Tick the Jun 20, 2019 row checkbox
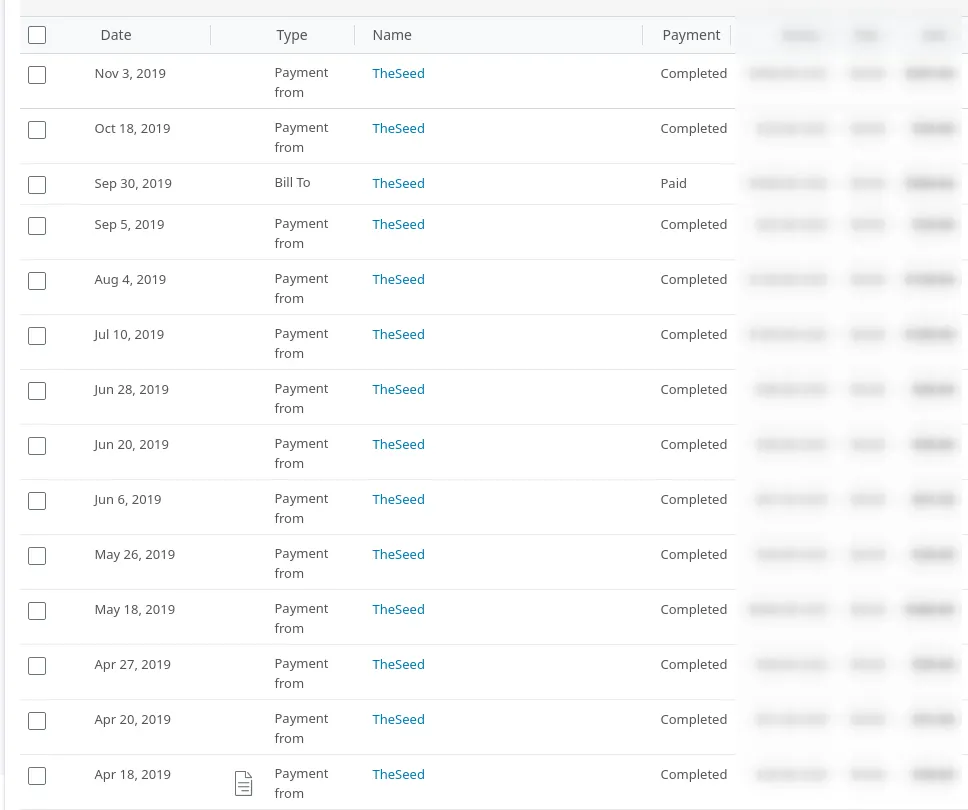This screenshot has width=968, height=810. [x=37, y=446]
